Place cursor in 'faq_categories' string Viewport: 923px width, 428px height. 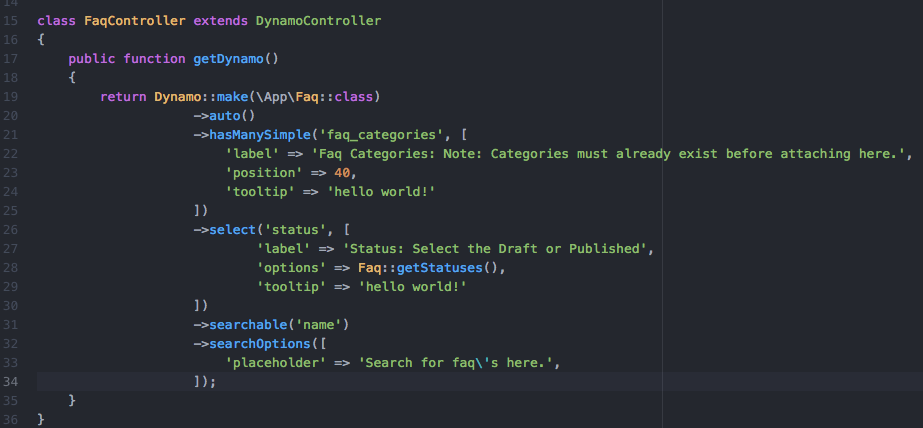381,135
